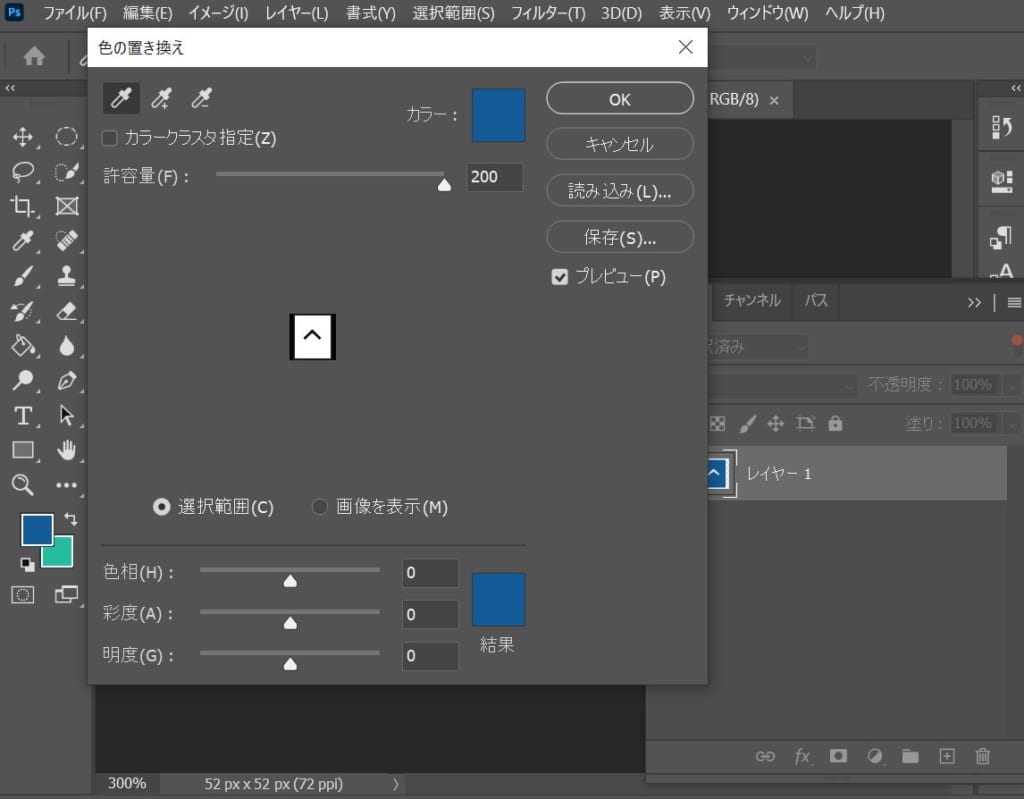Enable カラークラスタ指定 checkbox
Image resolution: width=1024 pixels, height=799 pixels.
[110, 138]
